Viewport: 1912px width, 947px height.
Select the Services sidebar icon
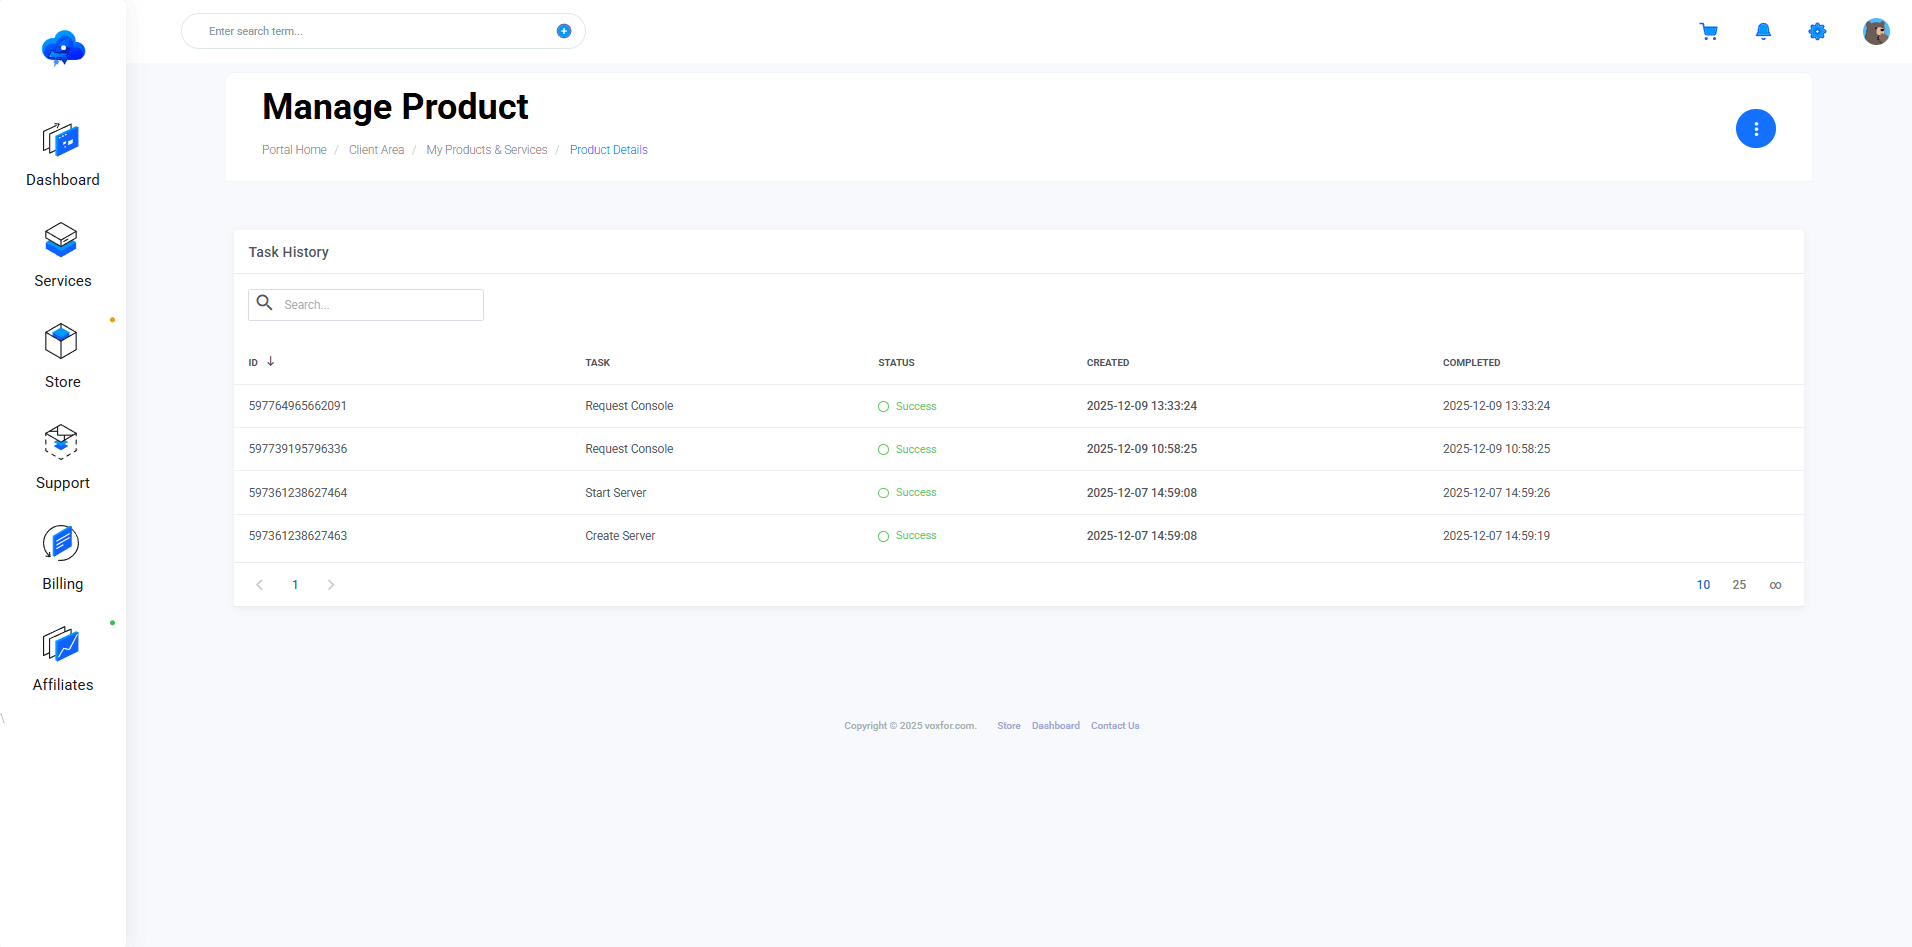click(62, 255)
